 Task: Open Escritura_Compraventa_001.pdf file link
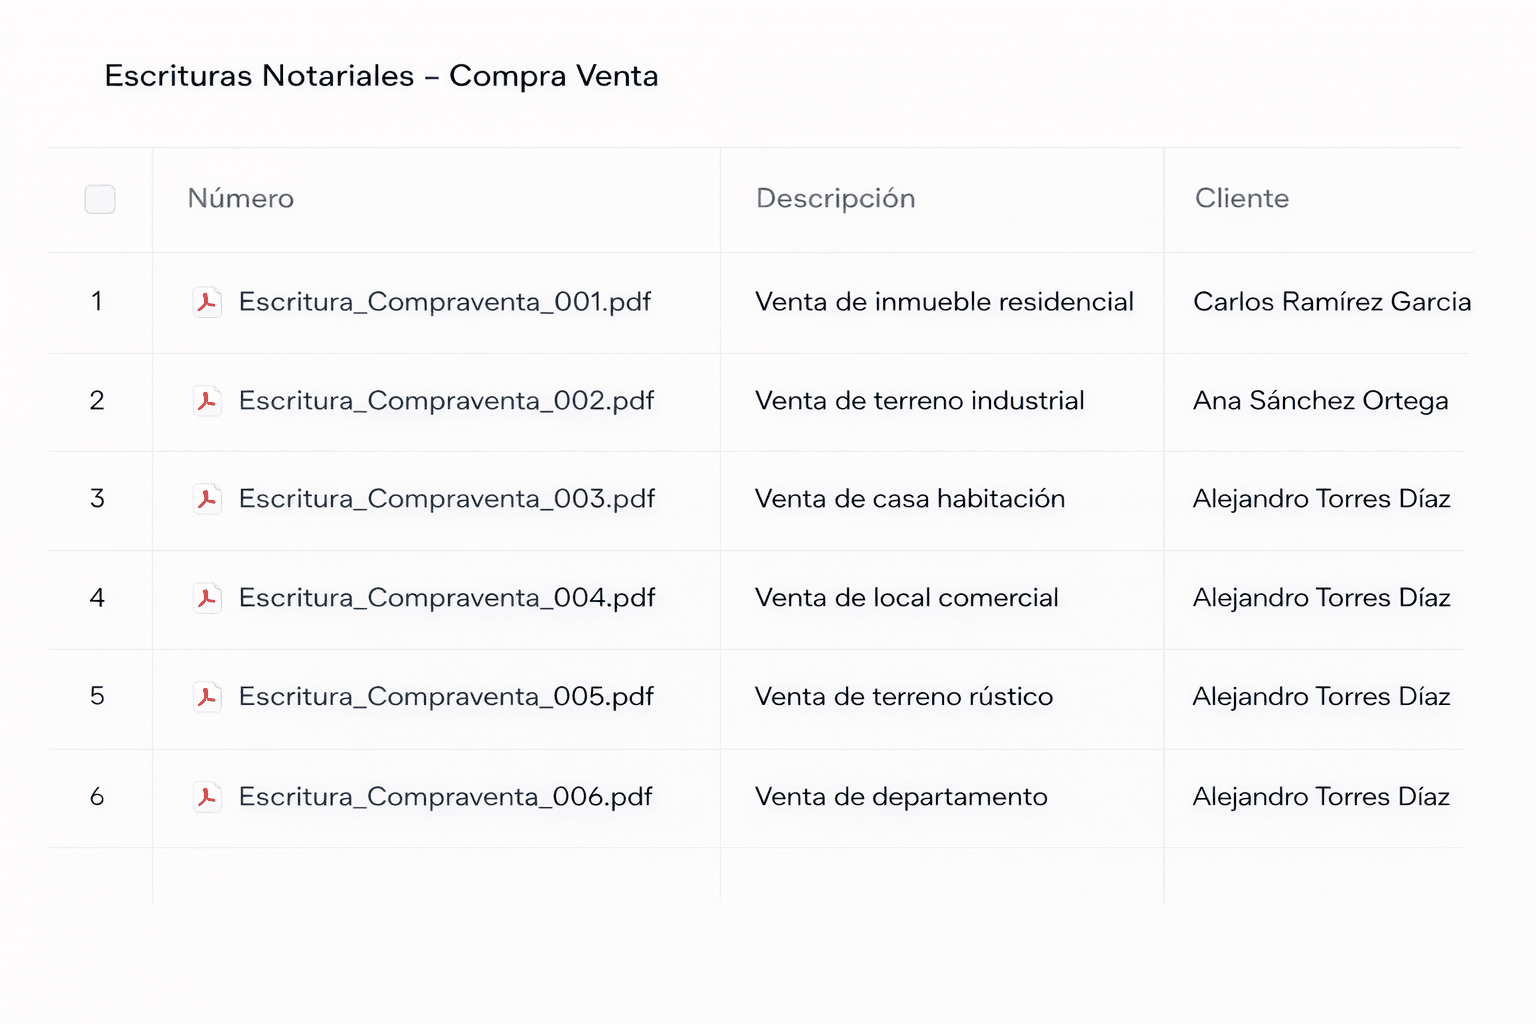point(444,302)
